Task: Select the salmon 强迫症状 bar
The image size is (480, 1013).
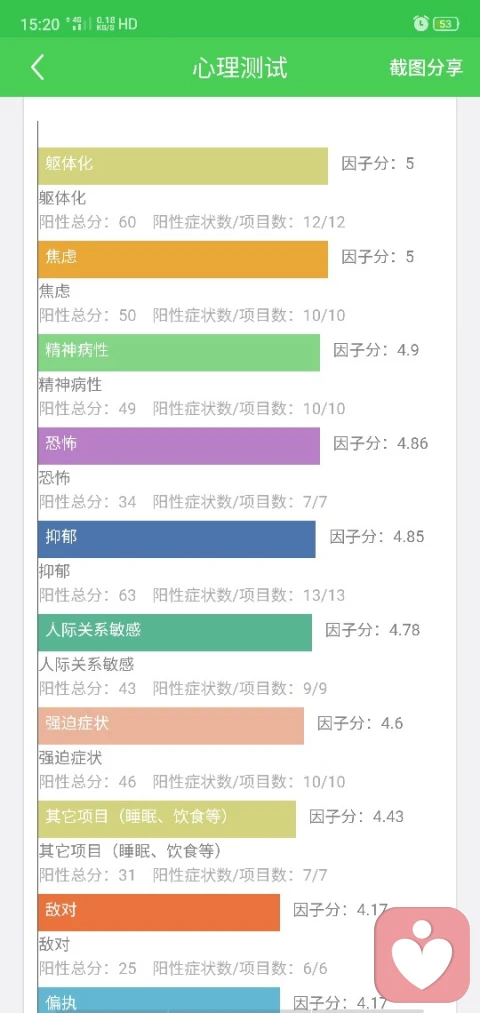Action: coord(171,726)
